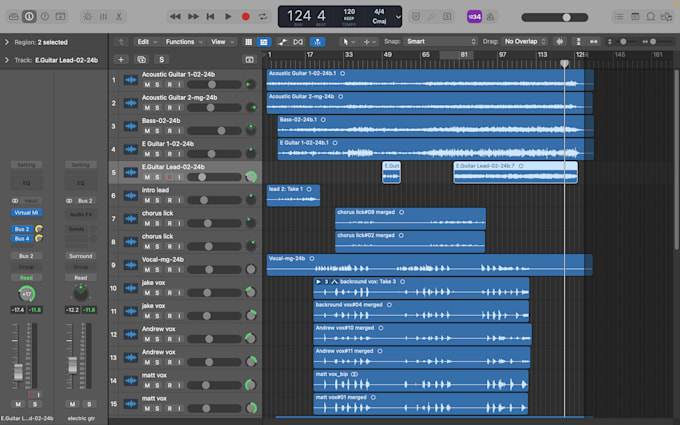This screenshot has height=425, width=680.
Task: Open the Functions menu
Action: 183,42
